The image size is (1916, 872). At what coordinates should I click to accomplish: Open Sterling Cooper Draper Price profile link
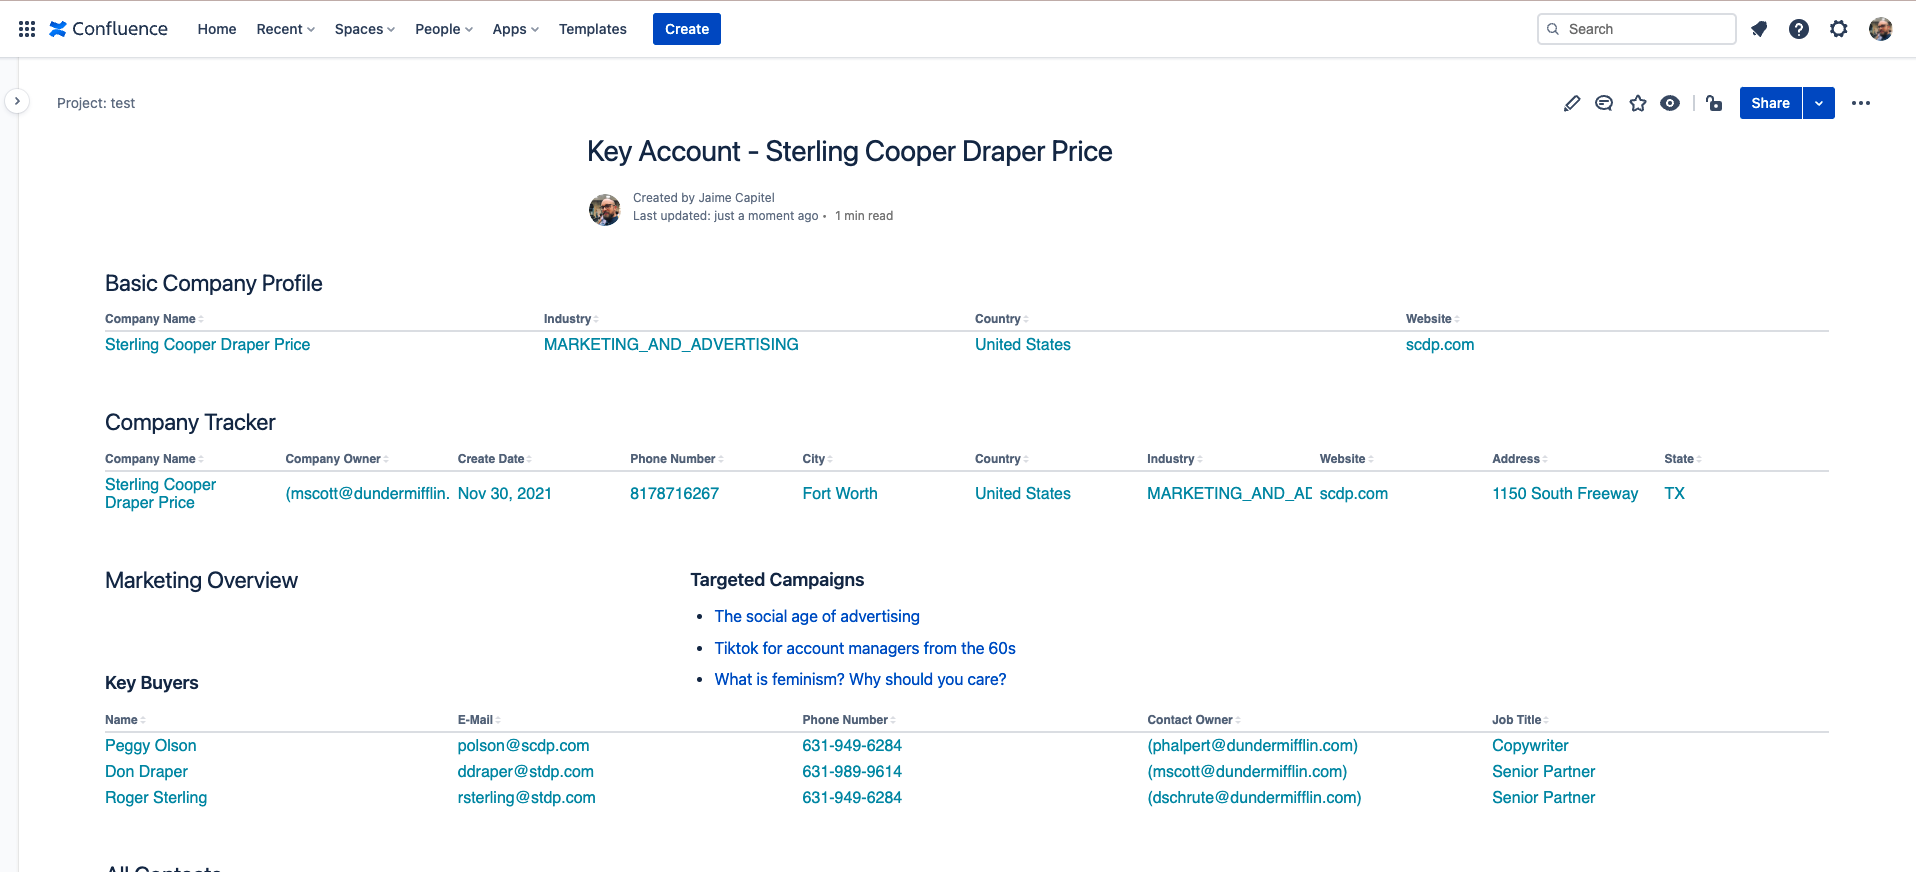point(207,344)
